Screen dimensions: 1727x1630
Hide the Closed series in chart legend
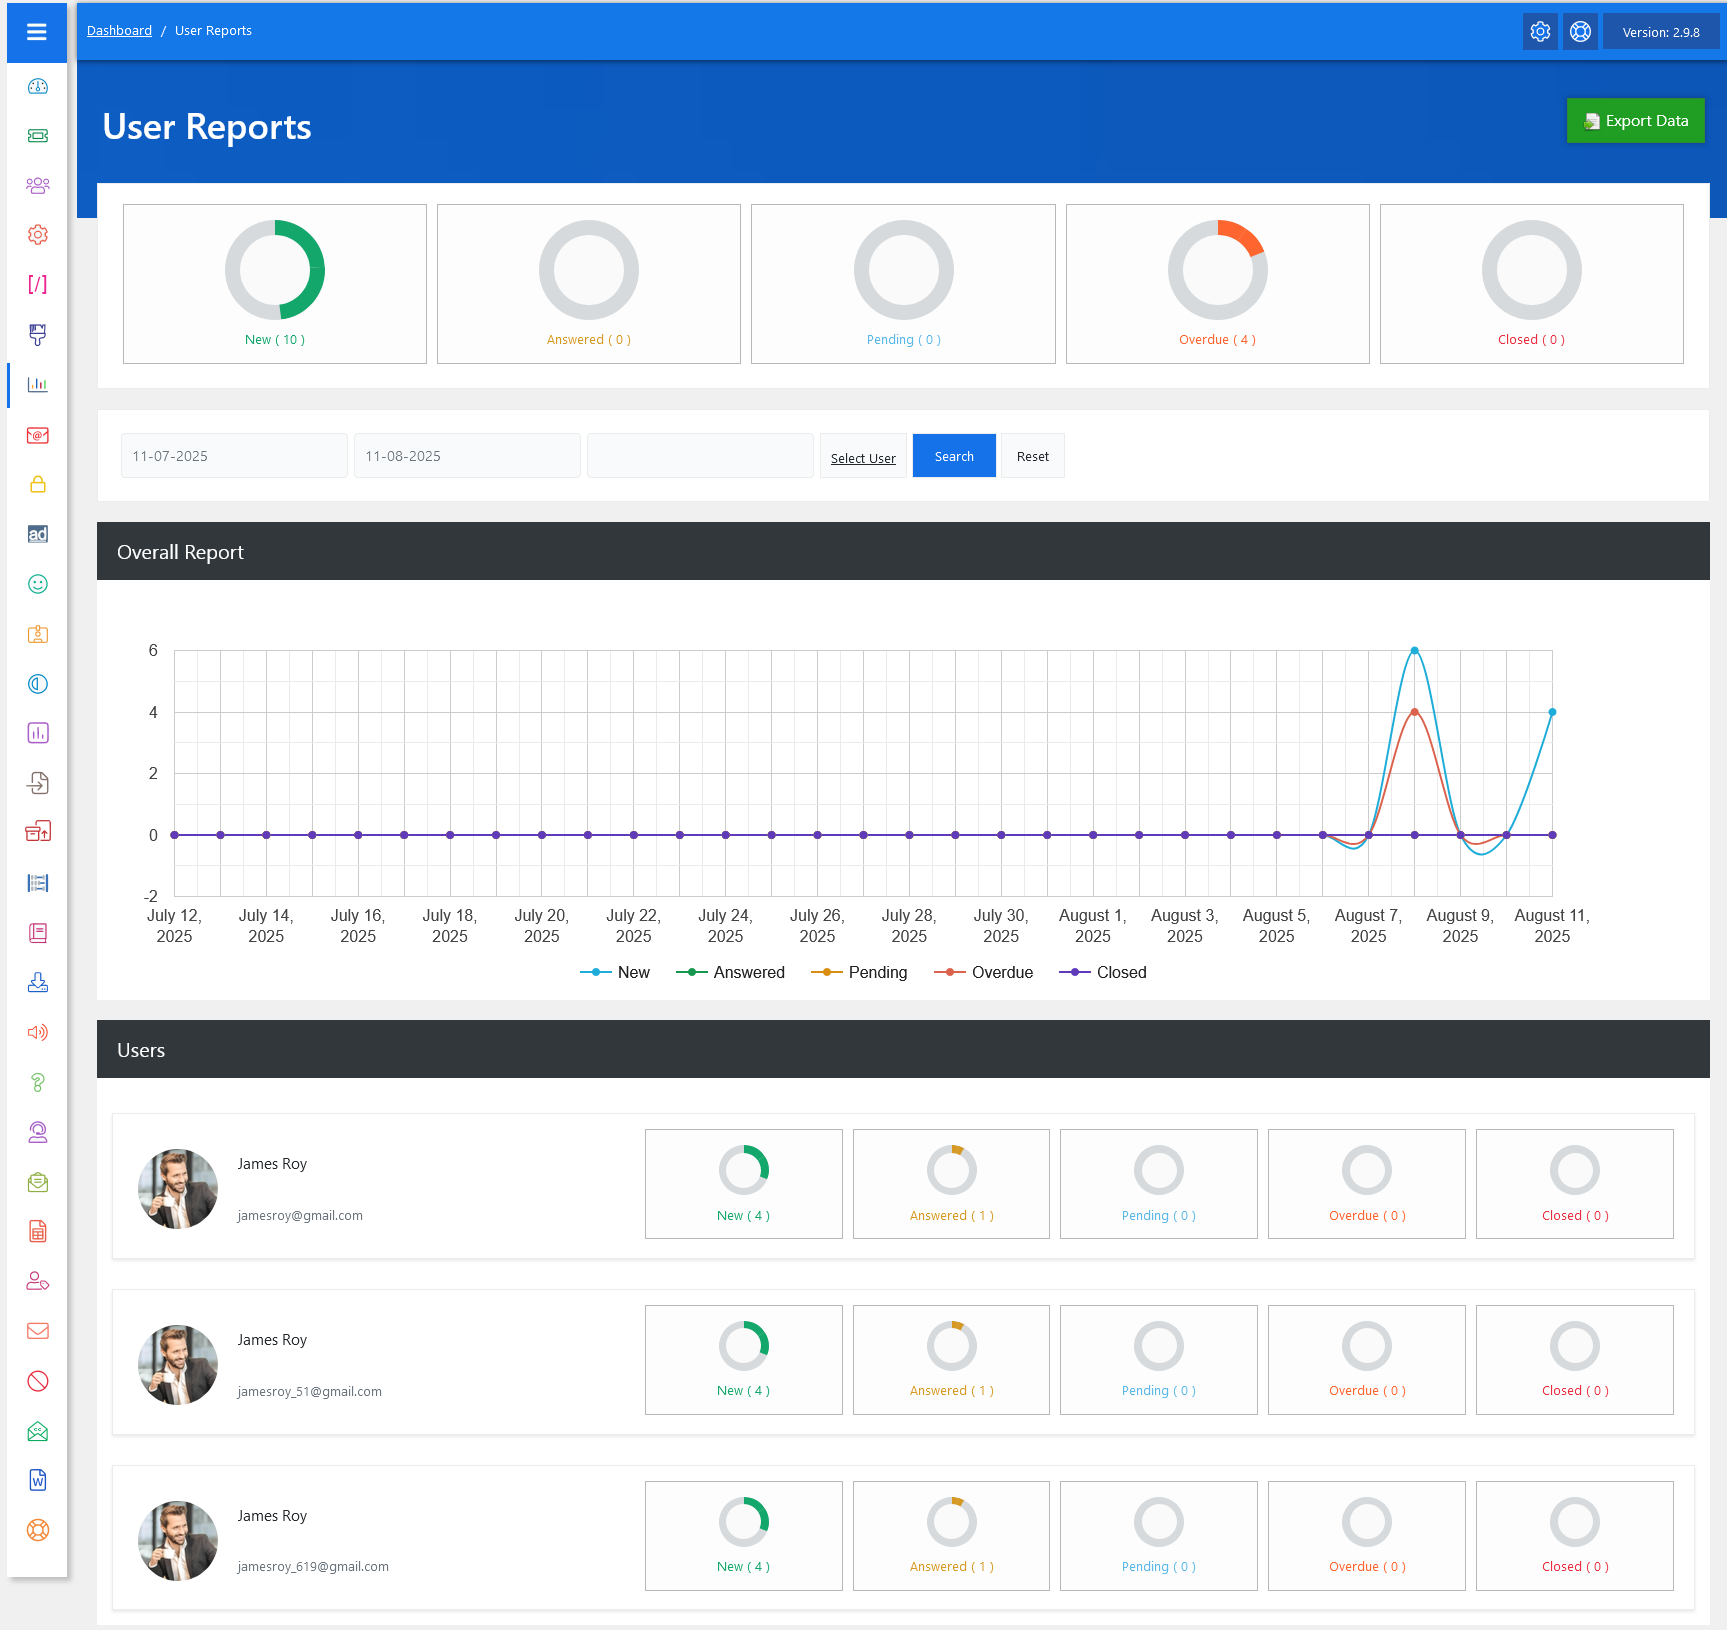point(1103,972)
